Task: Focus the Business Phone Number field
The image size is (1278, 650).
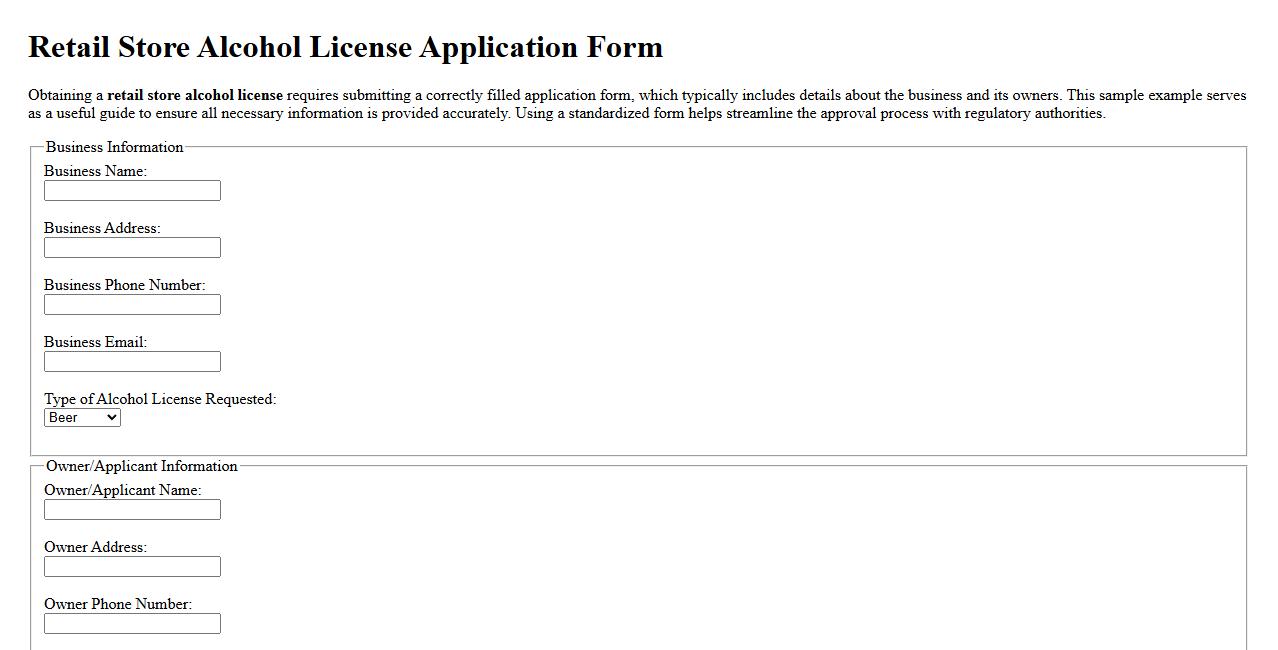Action: pyautogui.click(x=132, y=304)
